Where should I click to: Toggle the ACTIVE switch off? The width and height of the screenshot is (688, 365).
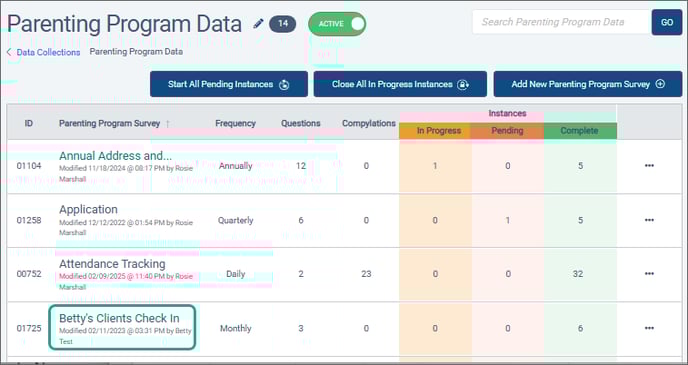click(337, 24)
